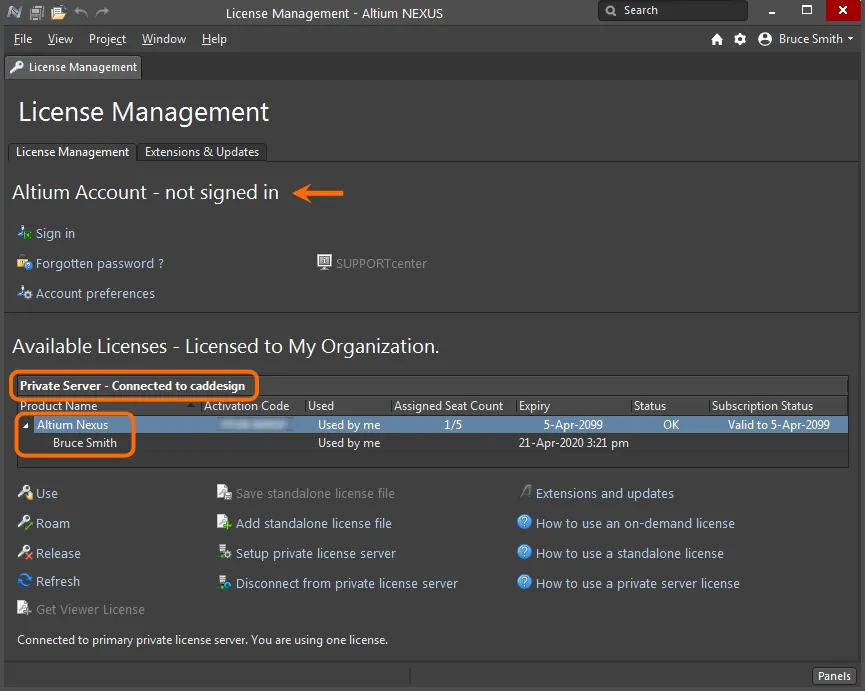This screenshot has width=865, height=691.
Task: Click the Refresh link
Action: pyautogui.click(x=57, y=581)
